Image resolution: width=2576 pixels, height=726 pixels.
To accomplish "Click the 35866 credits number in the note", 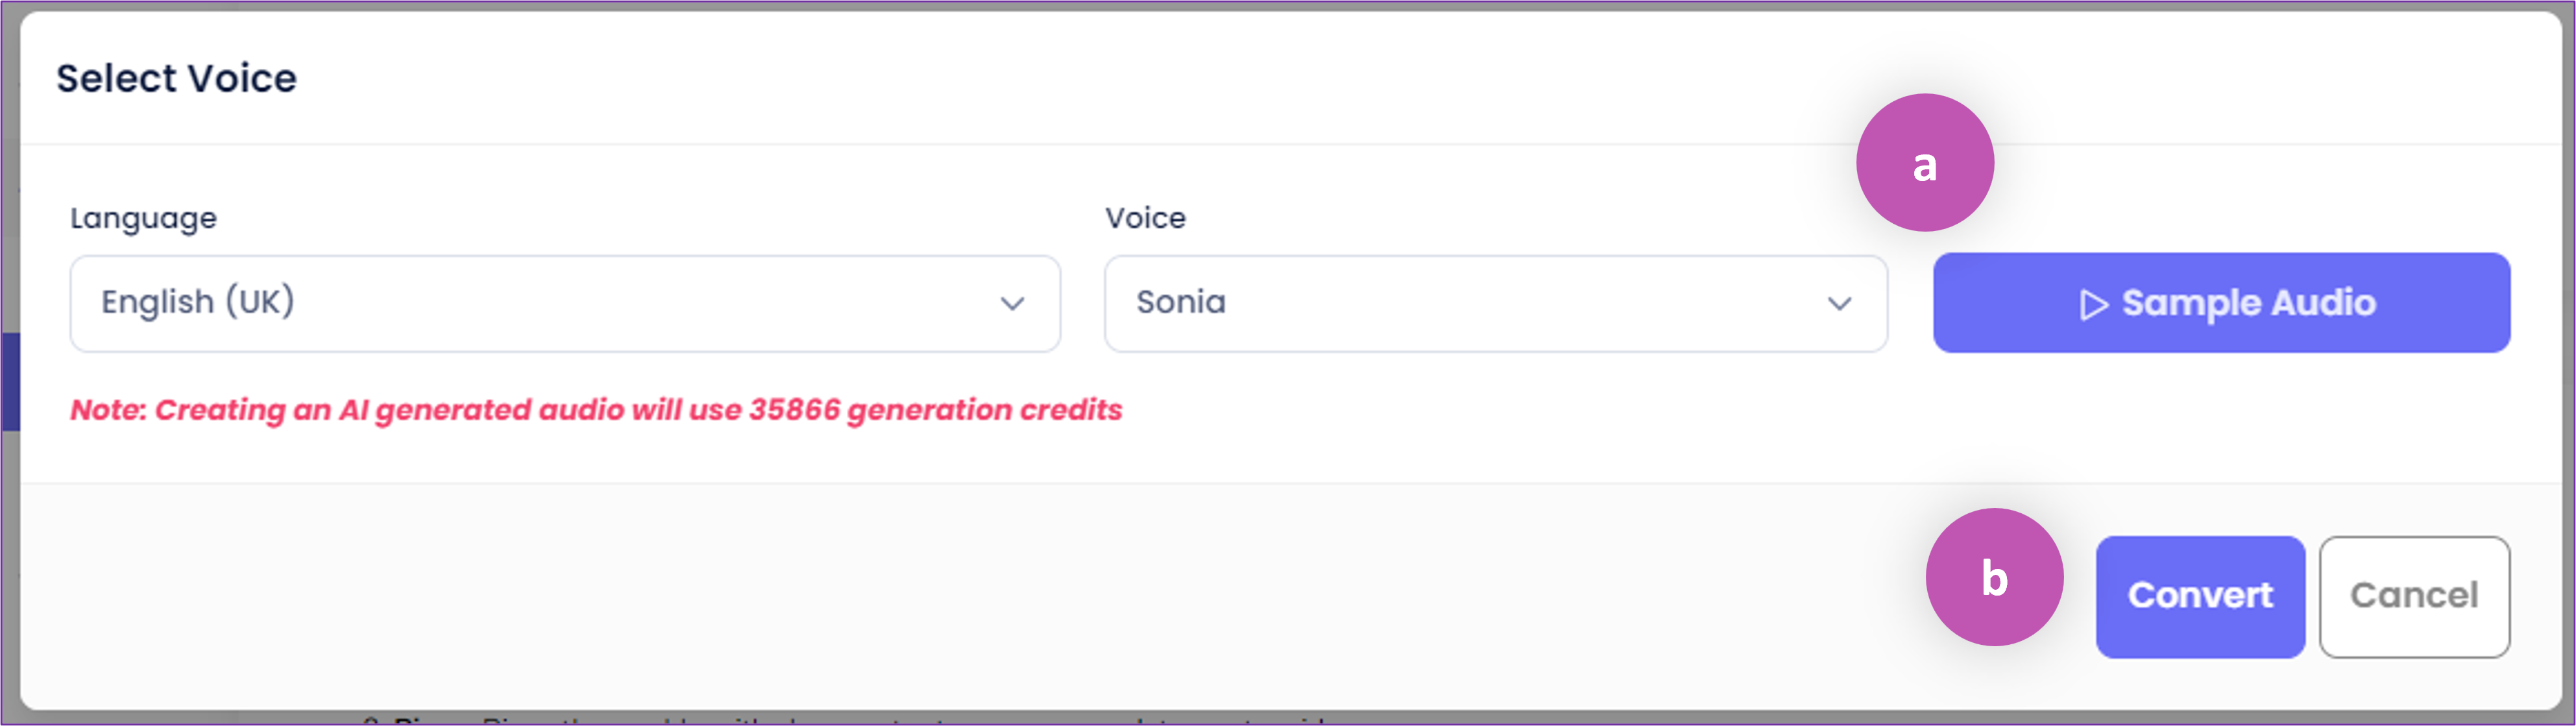I will click(x=795, y=409).
